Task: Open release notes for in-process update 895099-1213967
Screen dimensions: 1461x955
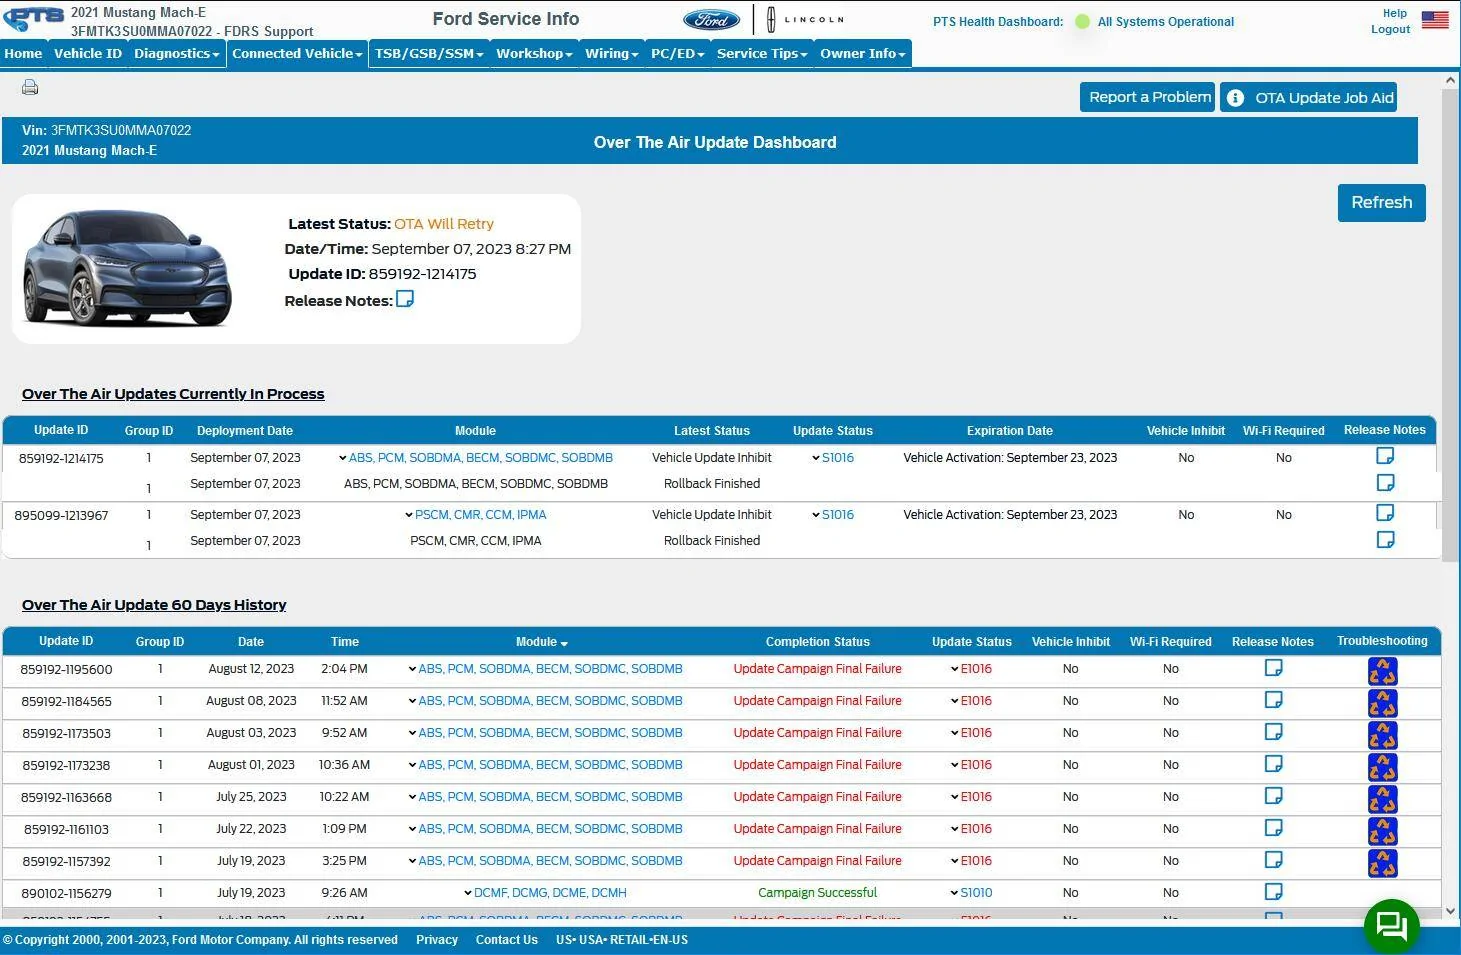Action: point(1385,513)
